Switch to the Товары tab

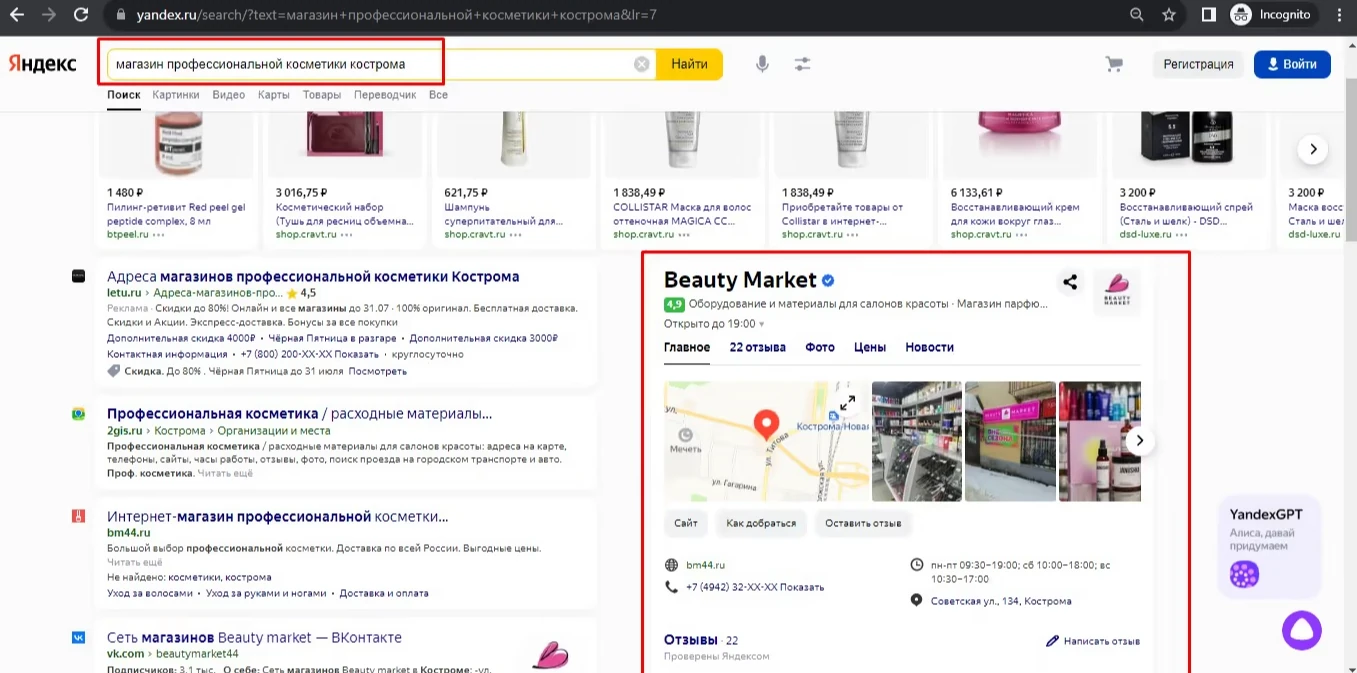tap(322, 95)
